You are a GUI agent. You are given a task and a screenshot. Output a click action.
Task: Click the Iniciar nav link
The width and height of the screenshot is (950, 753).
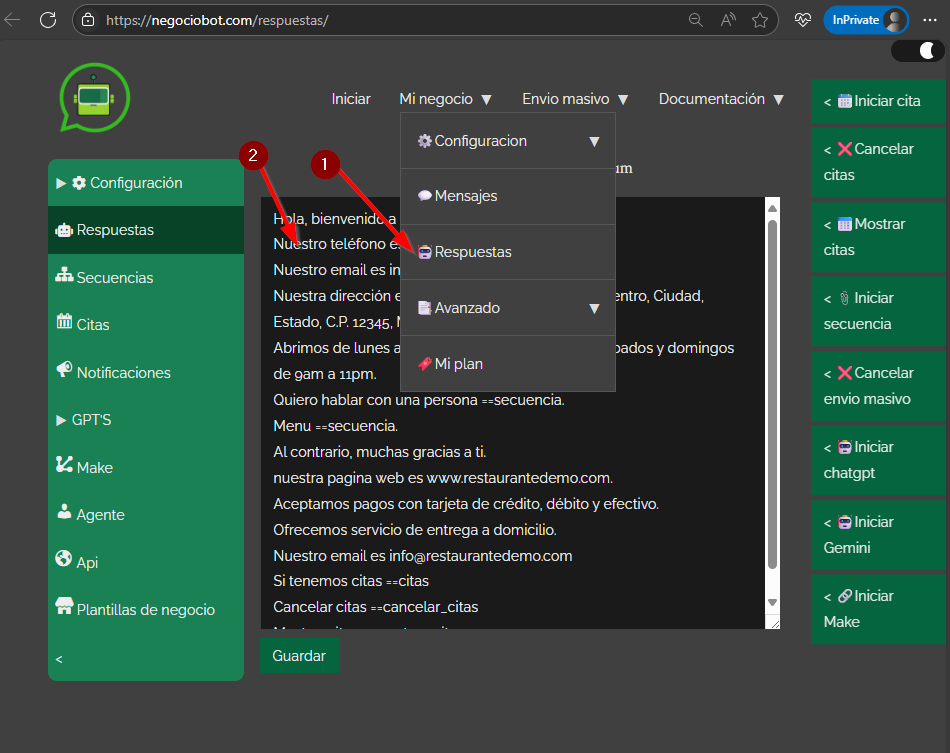351,99
